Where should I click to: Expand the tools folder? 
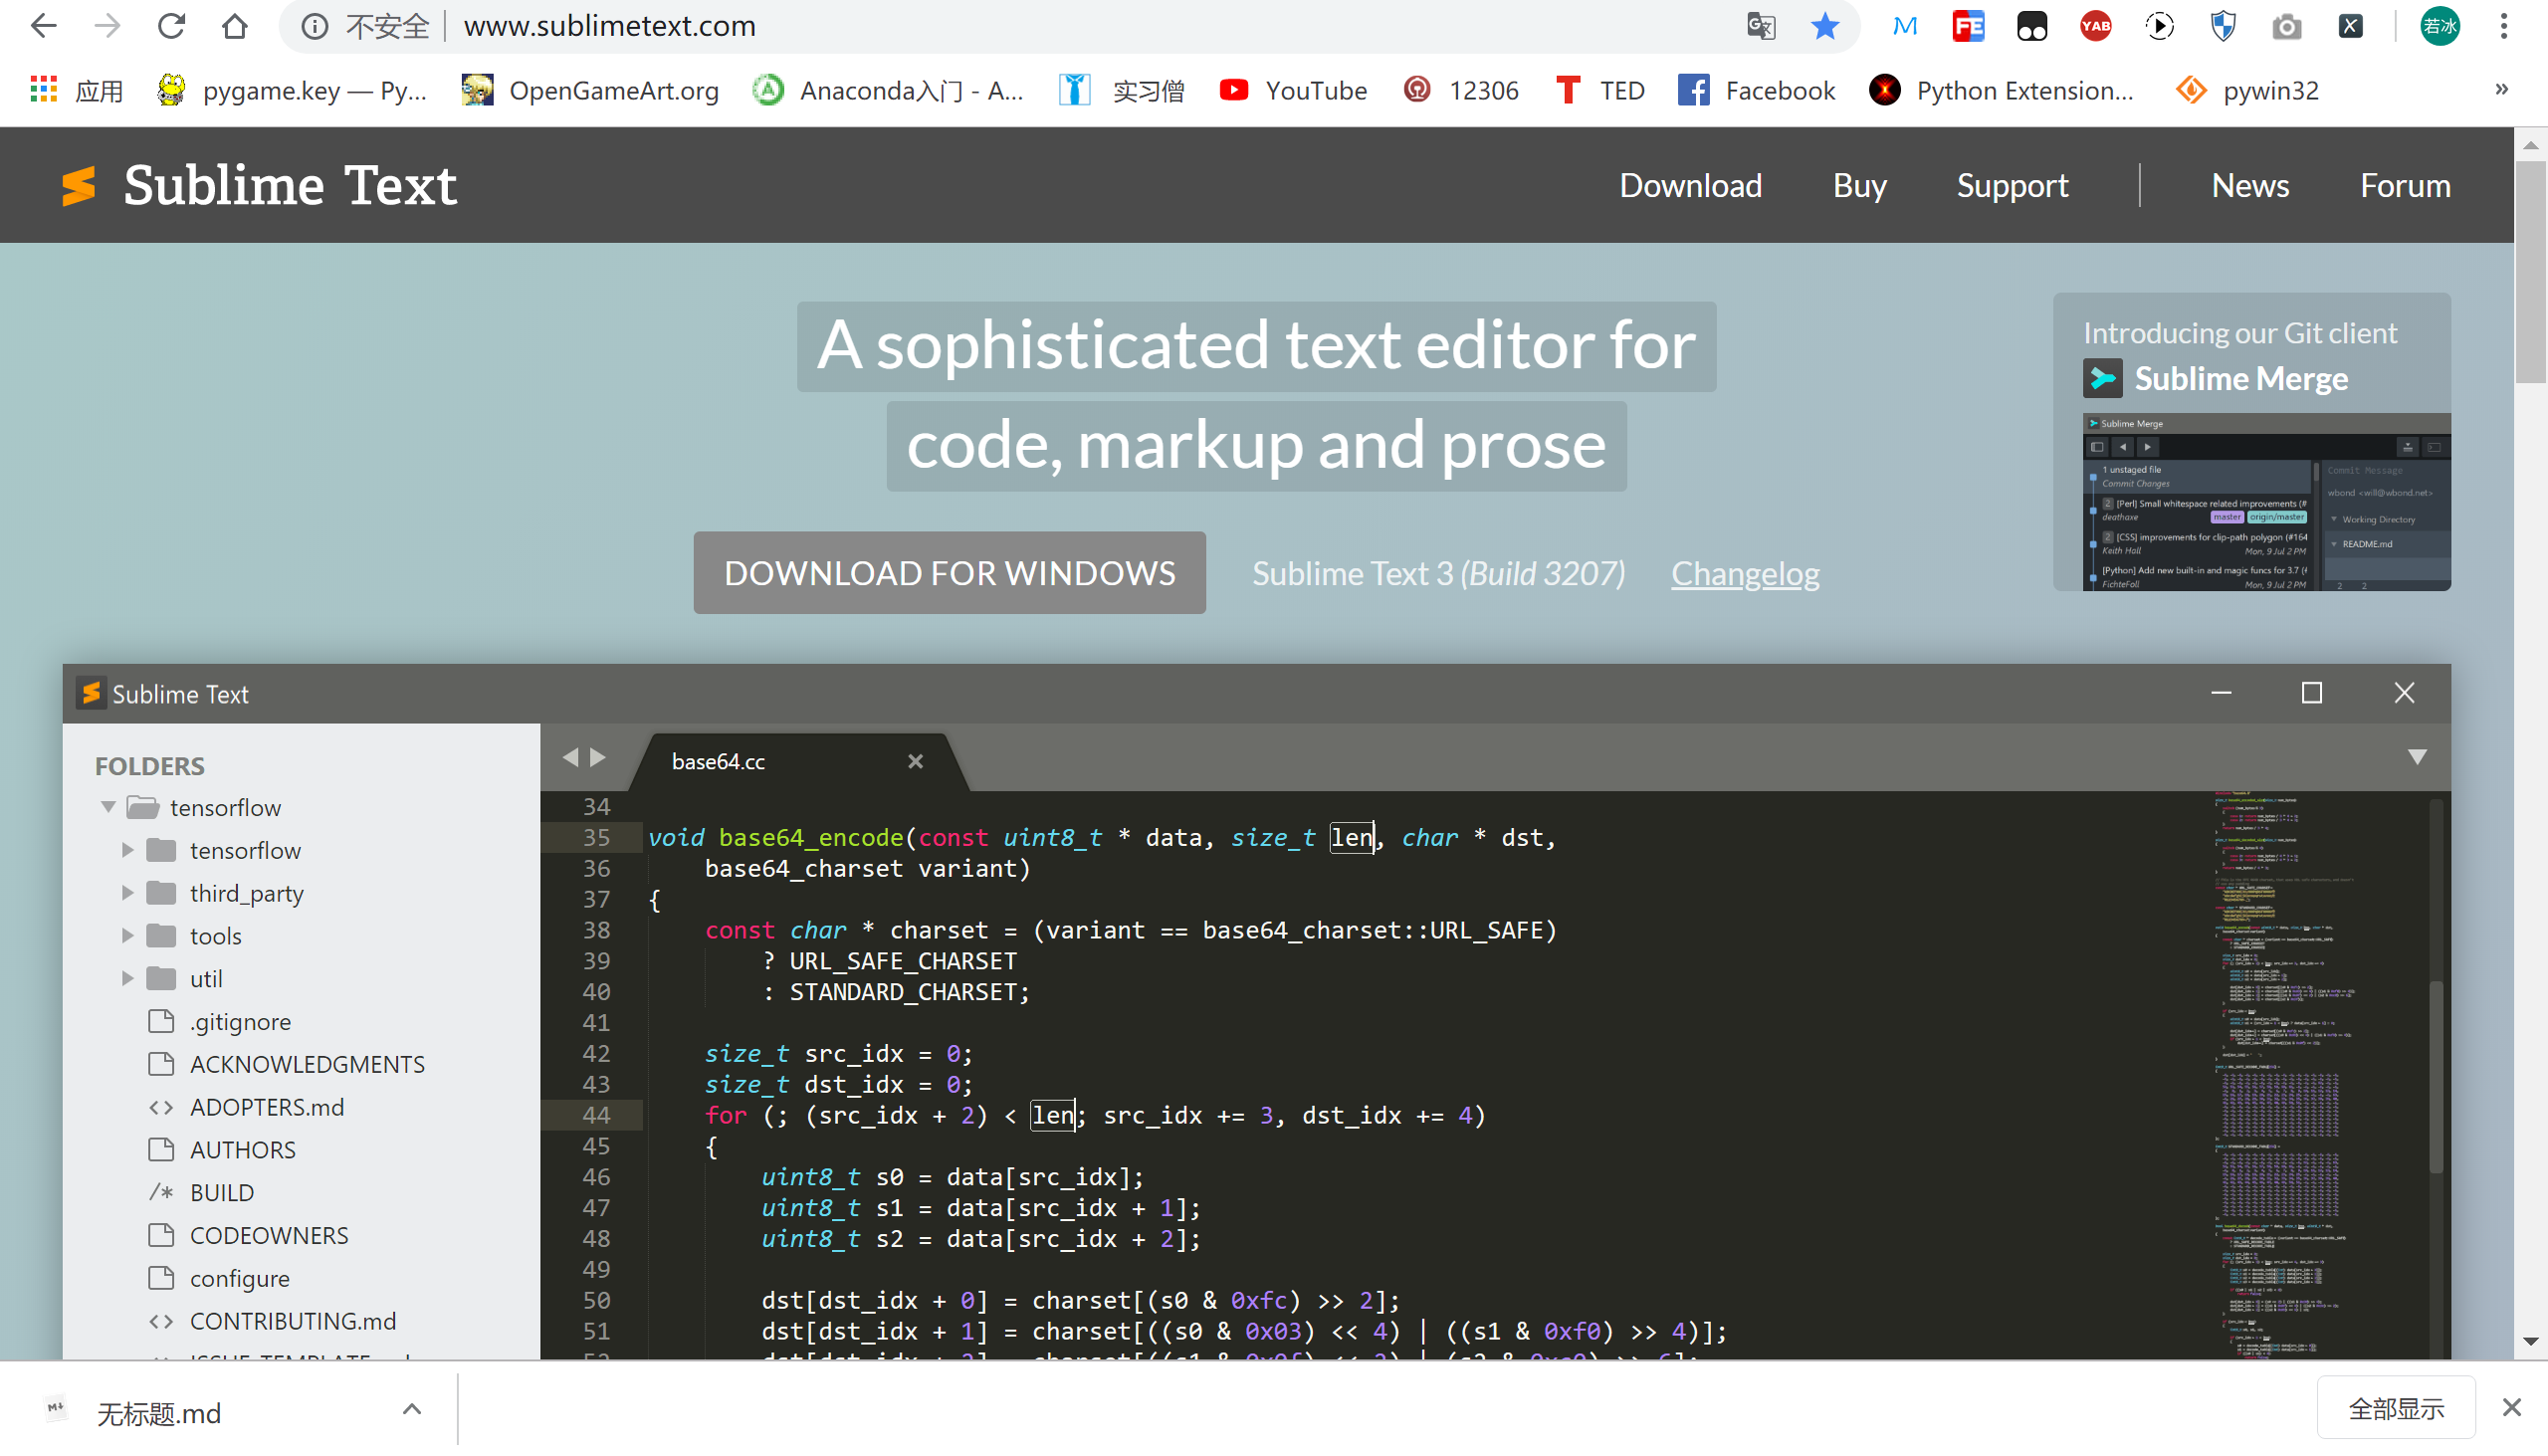(128, 936)
